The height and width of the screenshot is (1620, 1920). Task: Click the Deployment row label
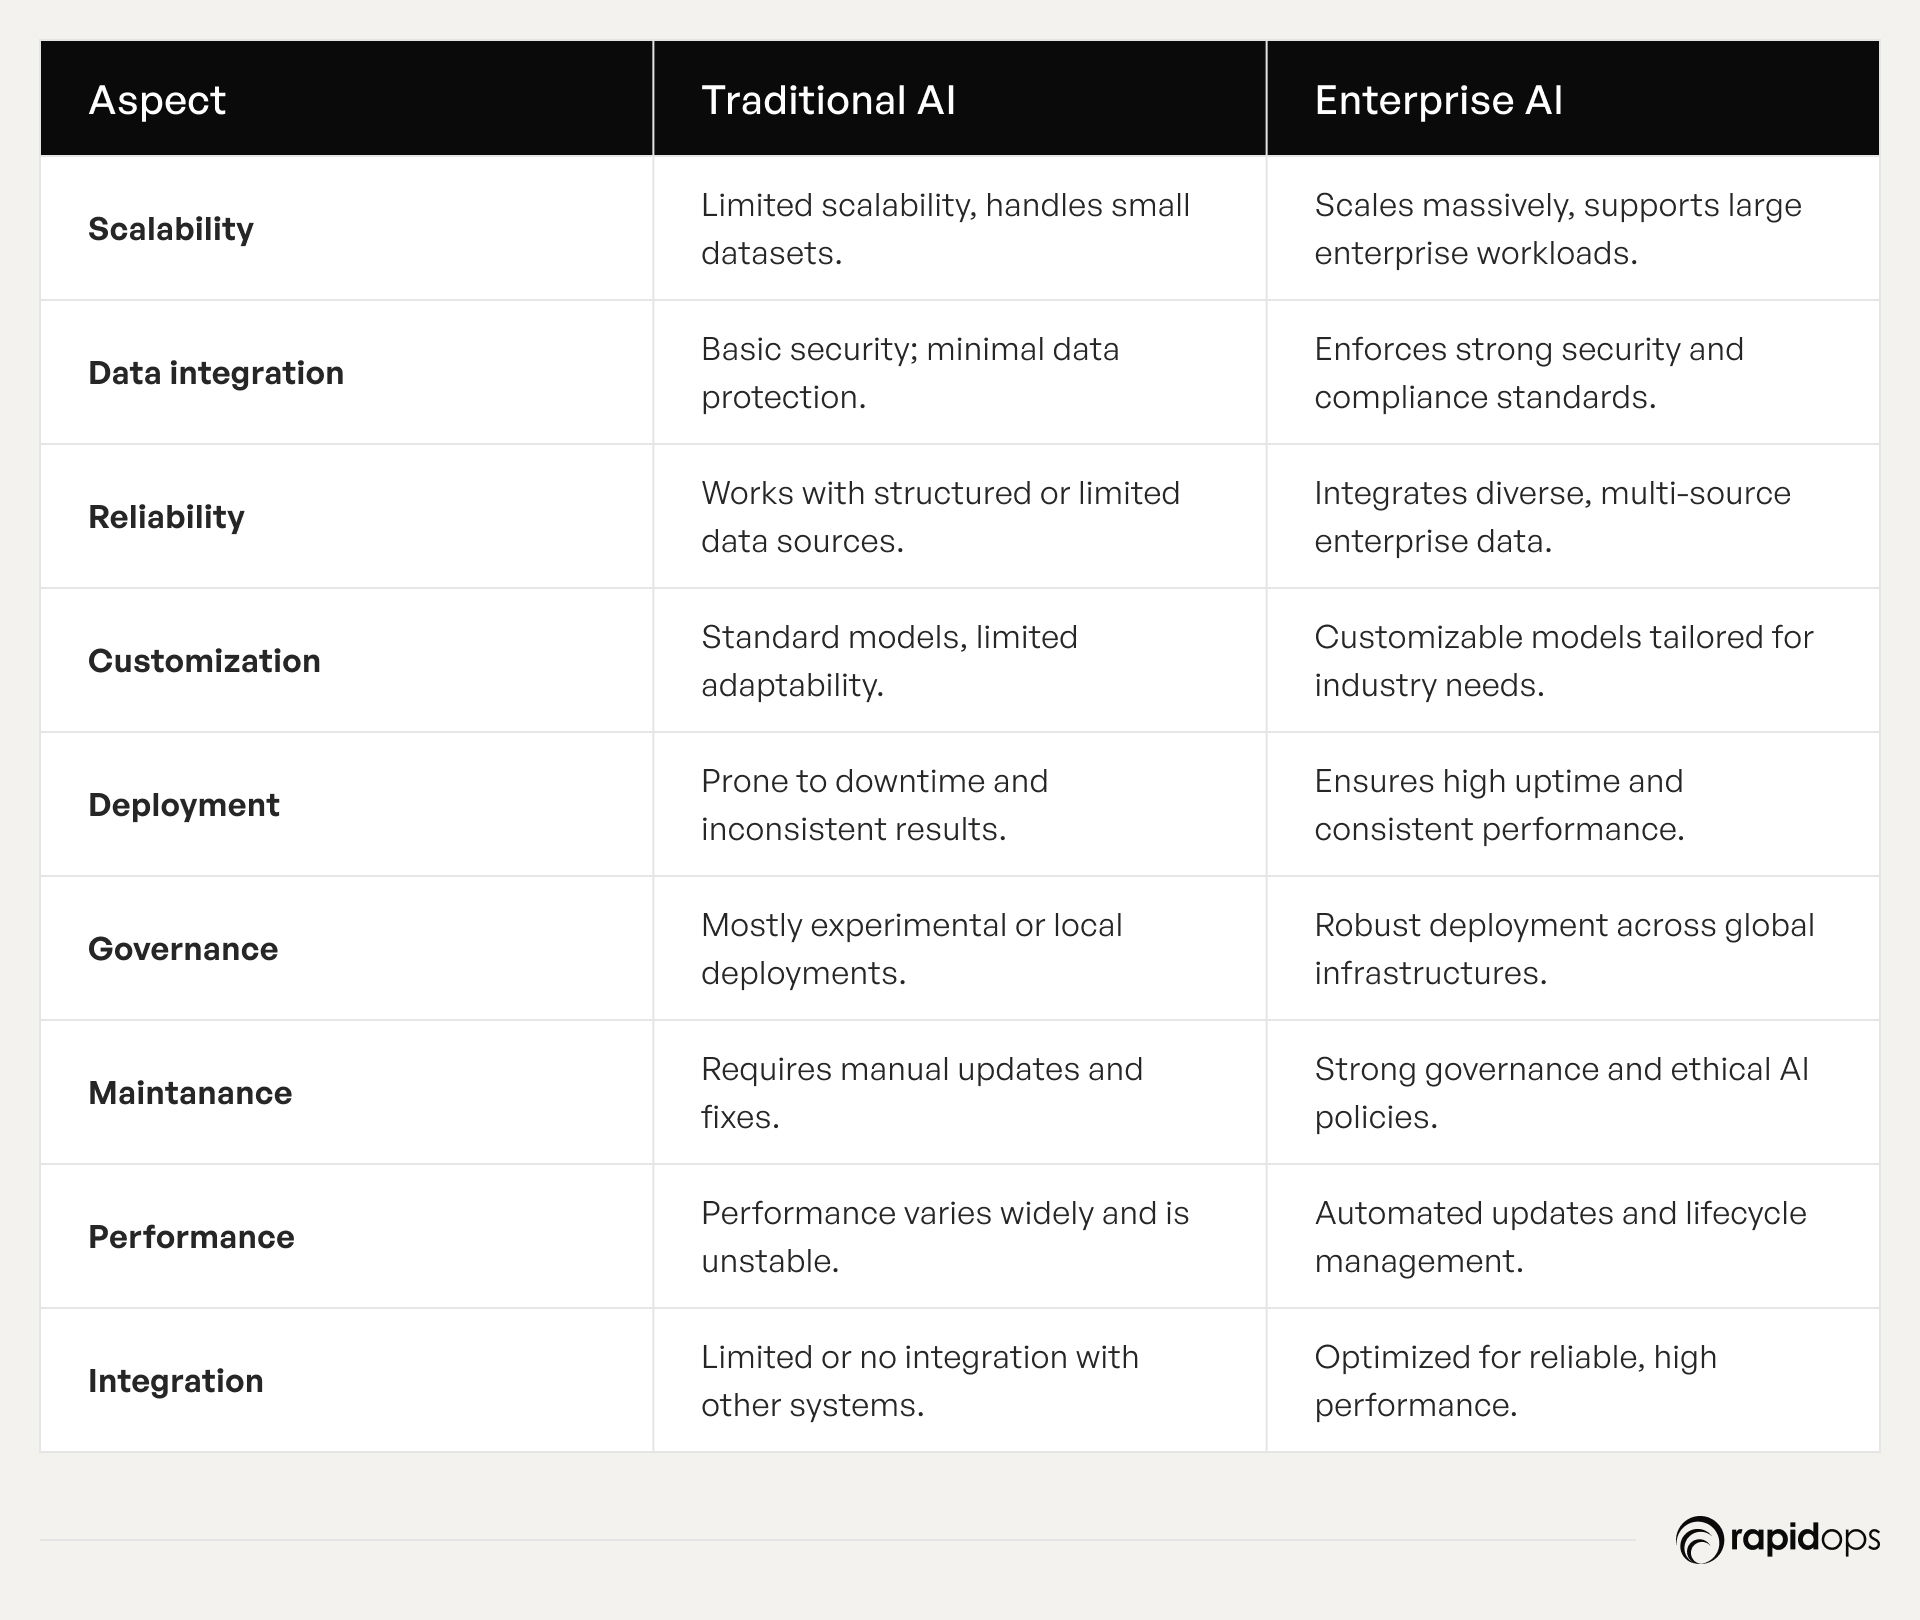point(184,805)
